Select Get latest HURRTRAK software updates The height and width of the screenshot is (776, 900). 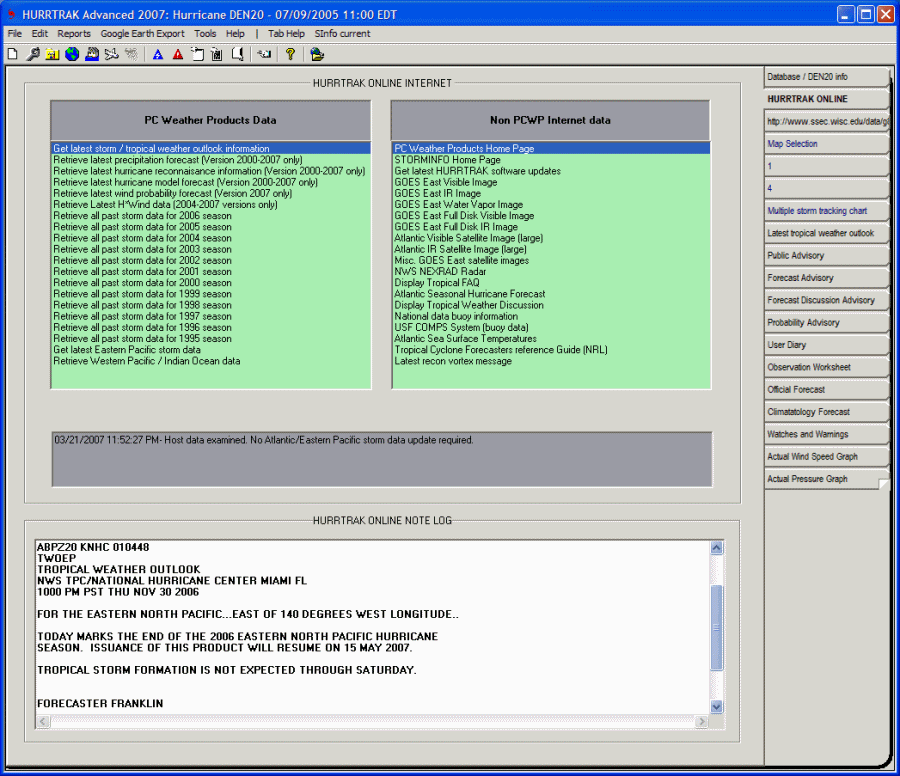pyautogui.click(x=551, y=171)
